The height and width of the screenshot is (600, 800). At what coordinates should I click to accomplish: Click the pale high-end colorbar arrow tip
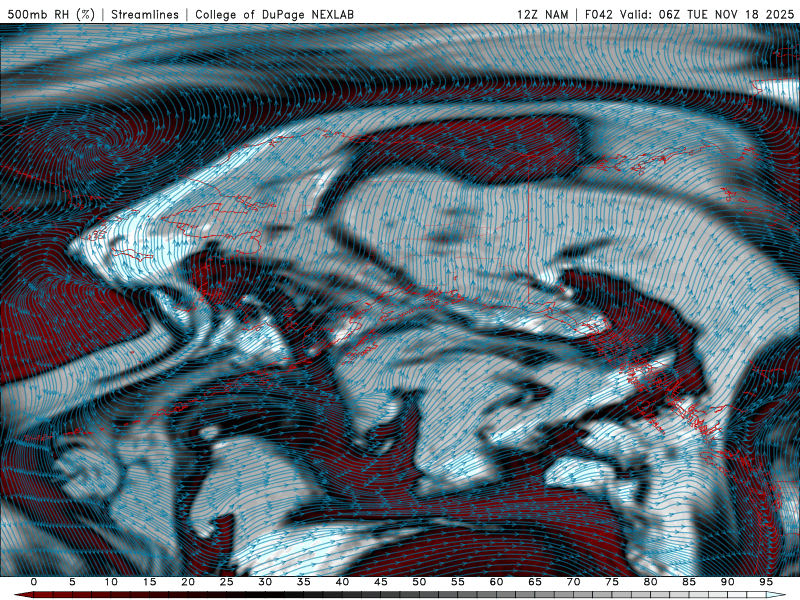777,595
